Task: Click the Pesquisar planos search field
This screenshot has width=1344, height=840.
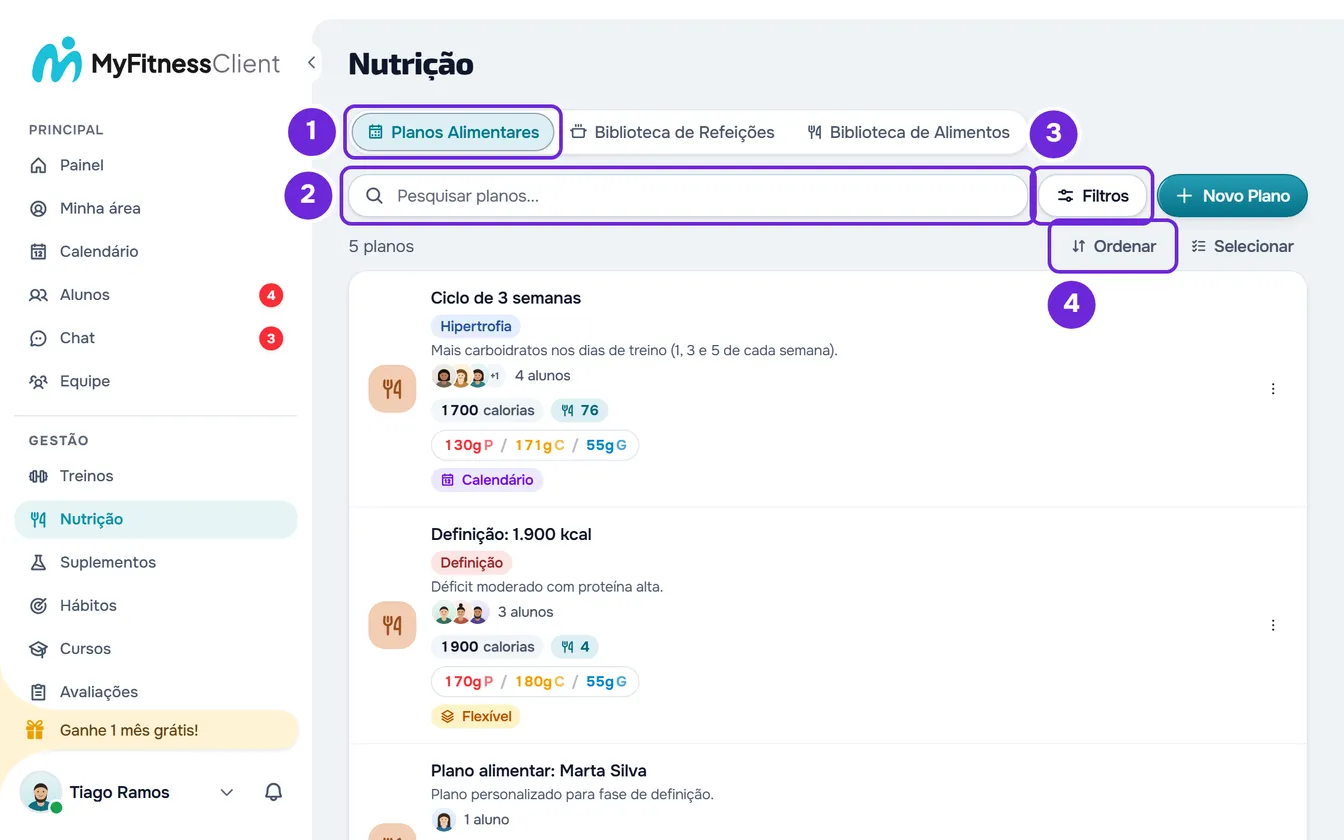Action: 688,196
